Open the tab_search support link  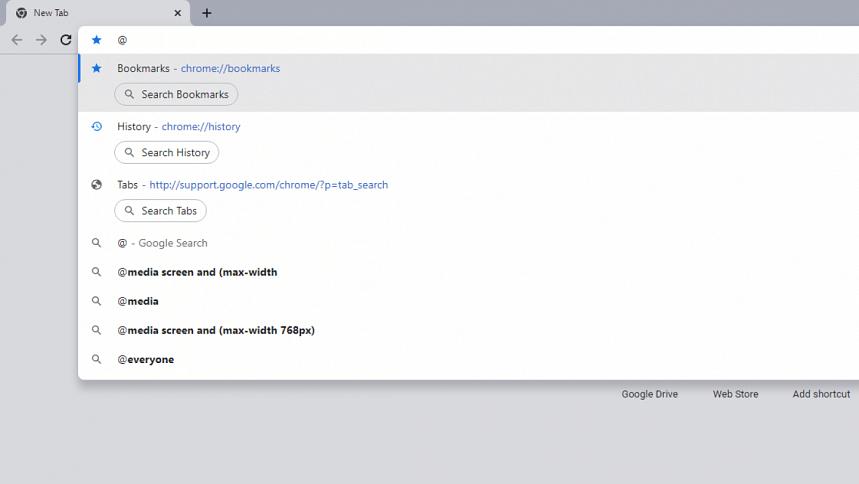tap(268, 185)
